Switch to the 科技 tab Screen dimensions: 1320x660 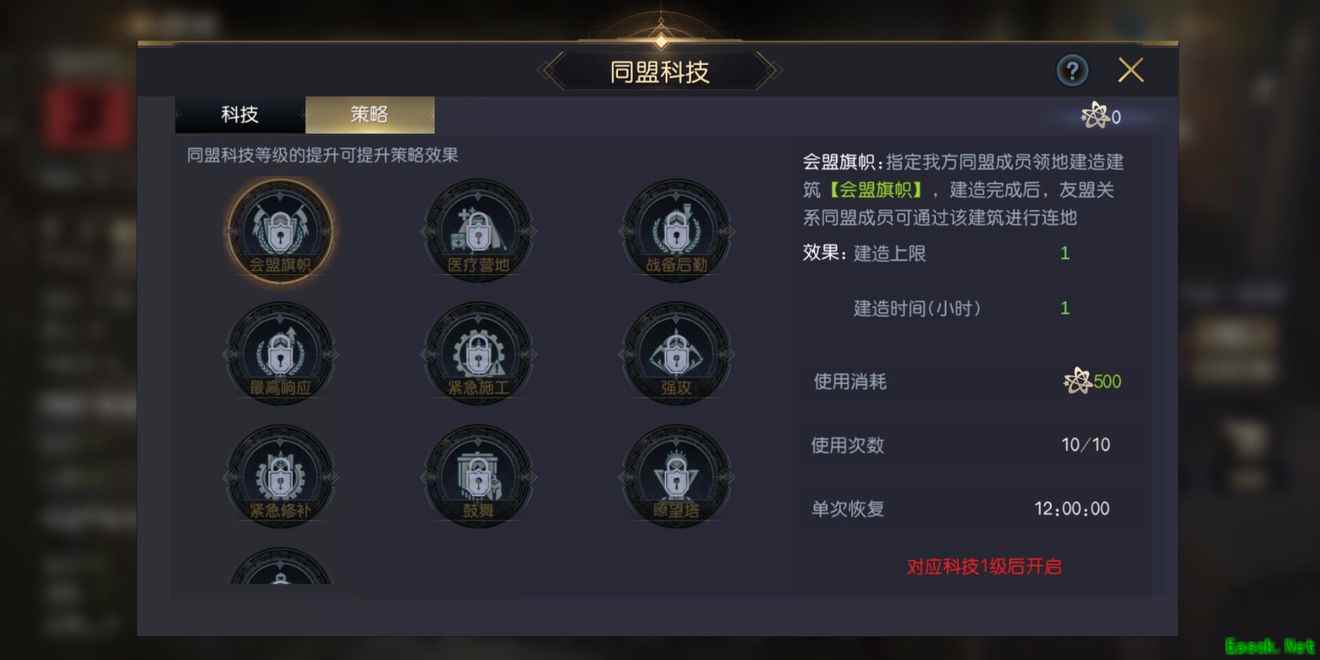tap(240, 115)
